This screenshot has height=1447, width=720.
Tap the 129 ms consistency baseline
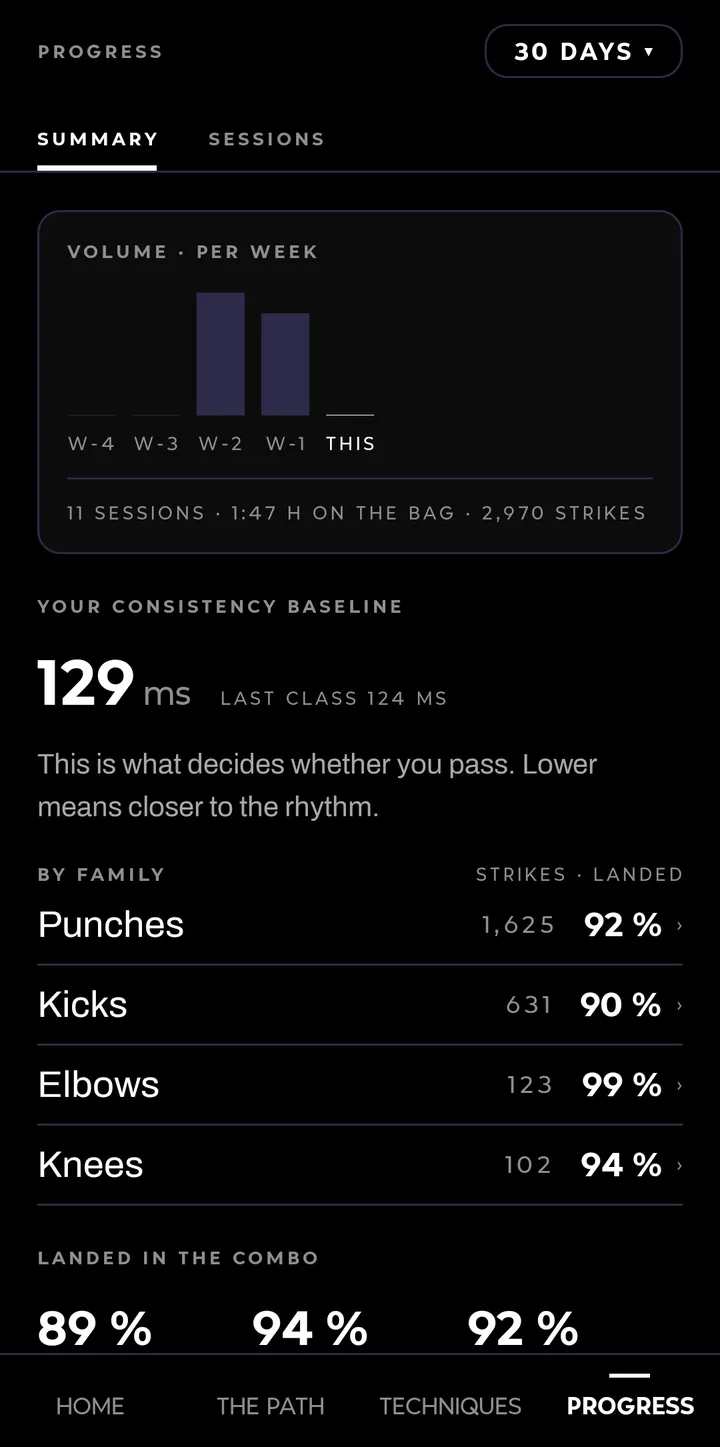[114, 684]
